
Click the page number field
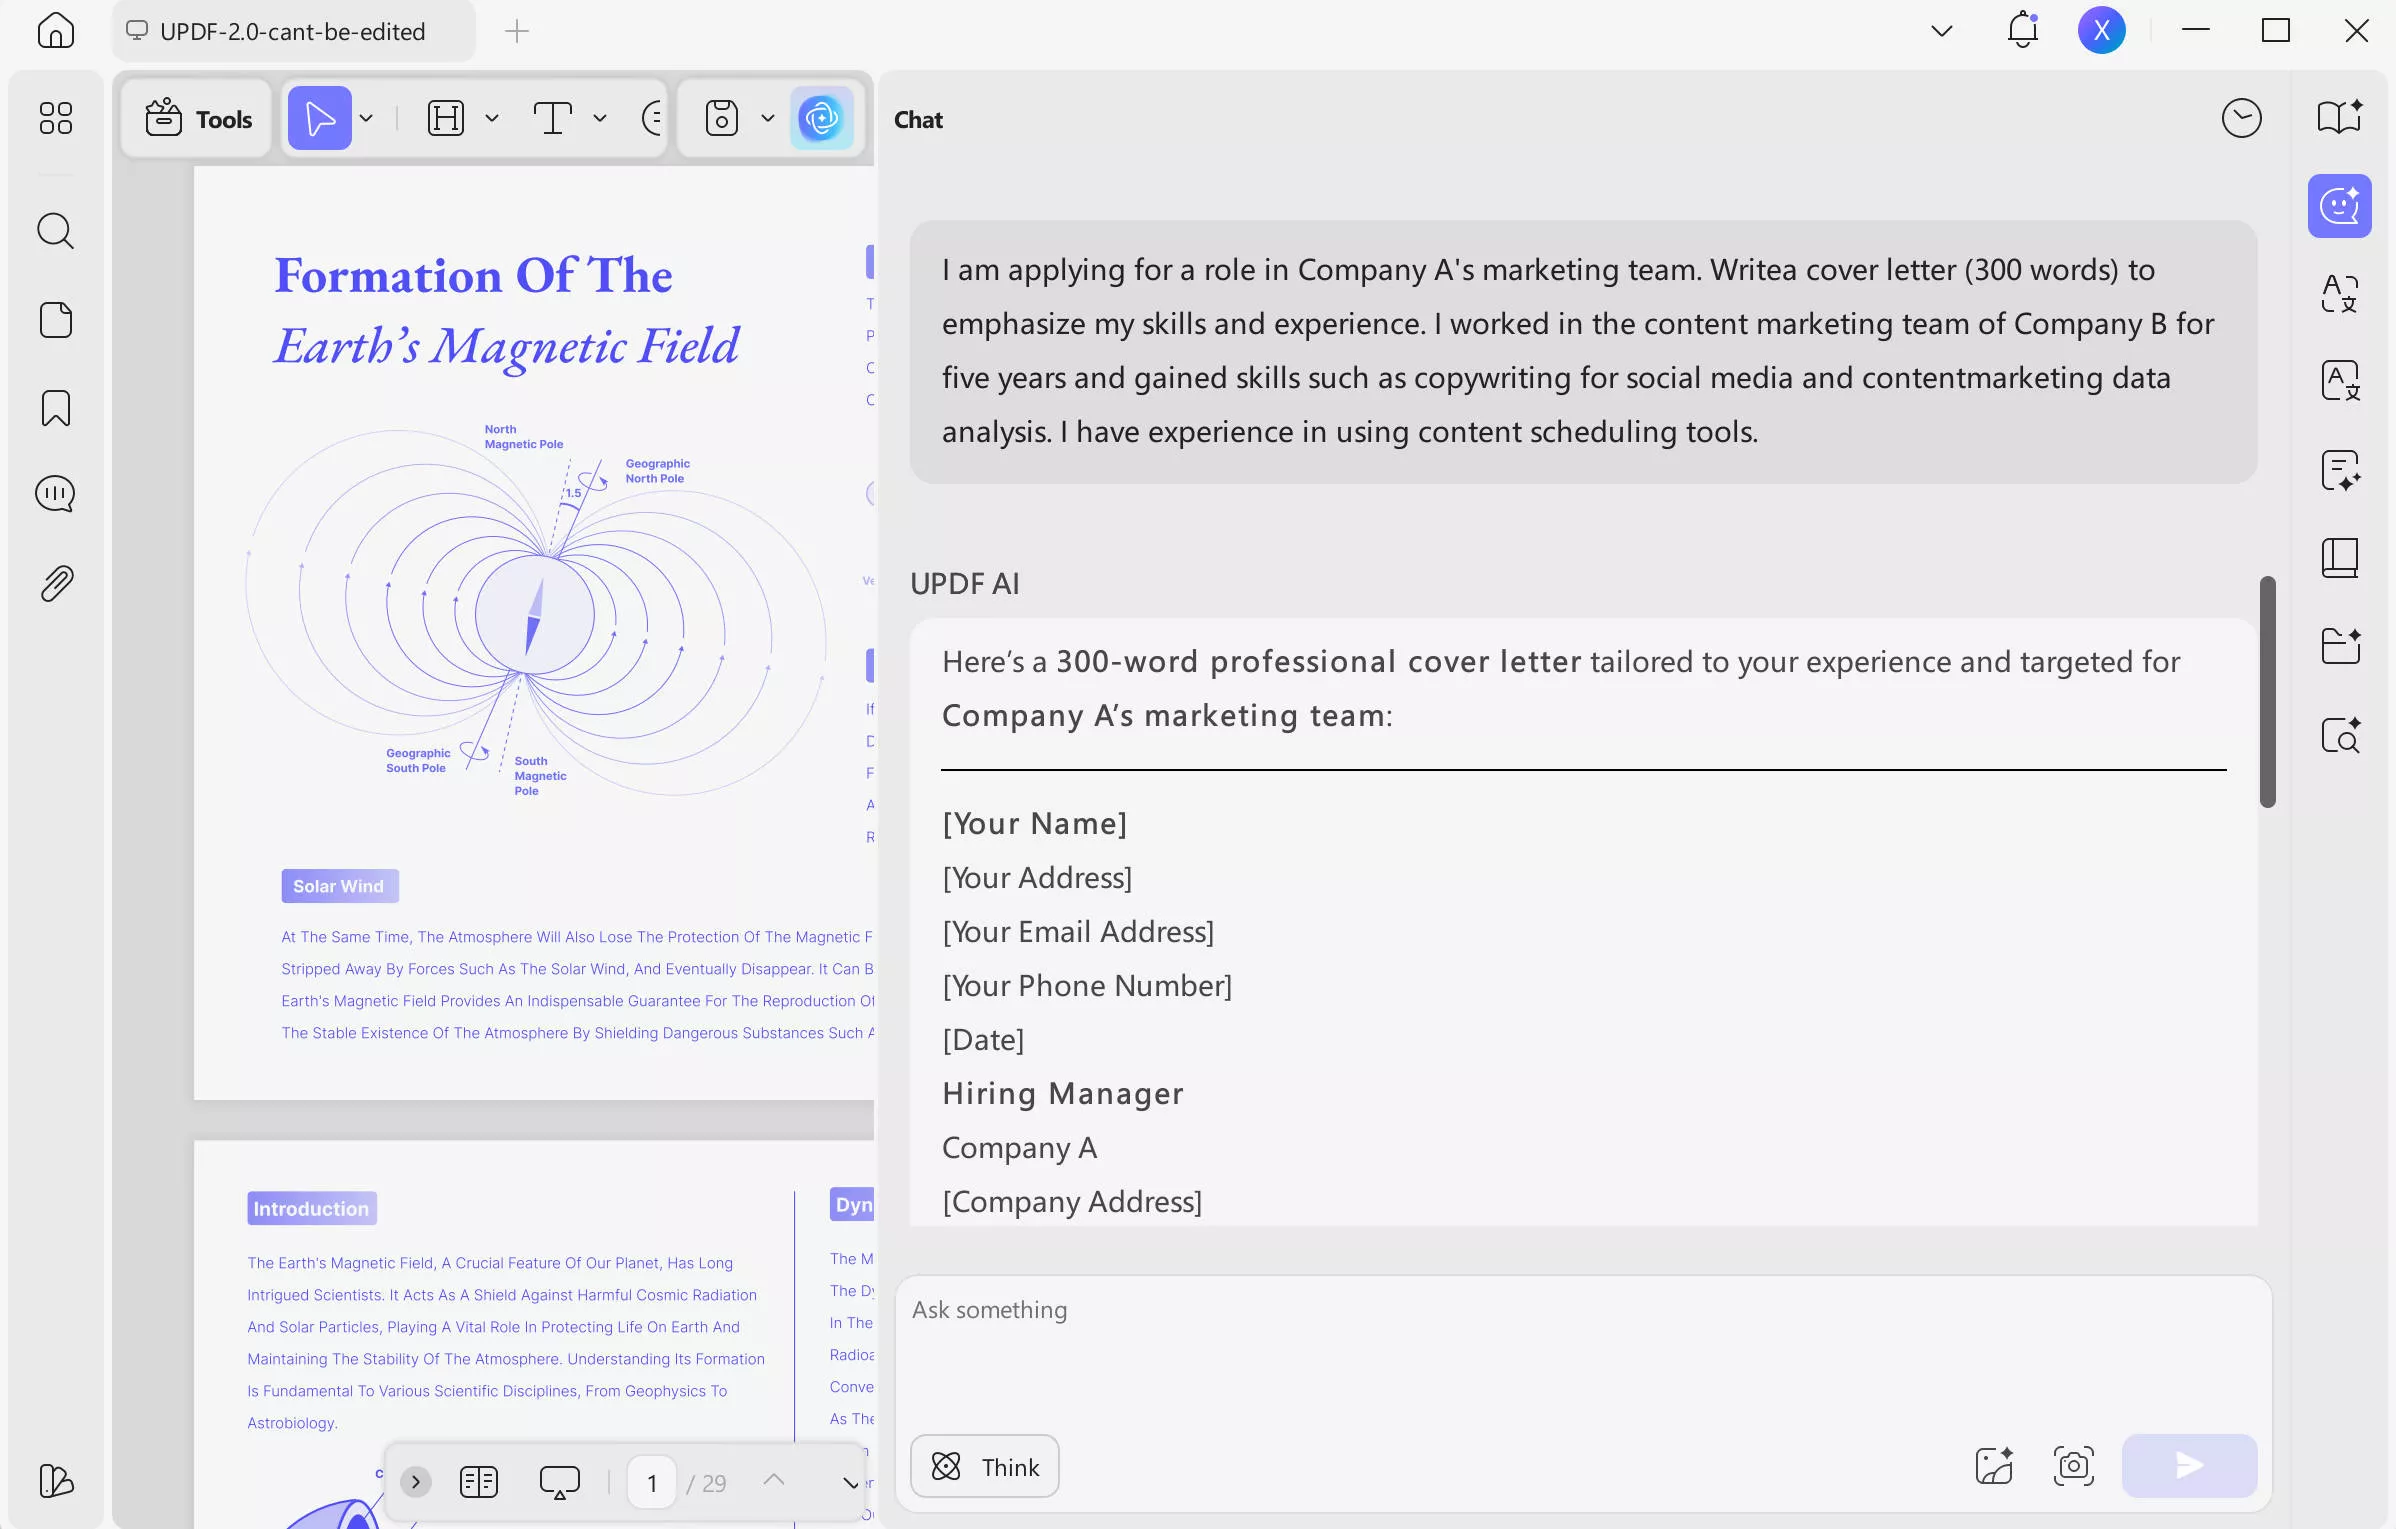coord(652,1482)
